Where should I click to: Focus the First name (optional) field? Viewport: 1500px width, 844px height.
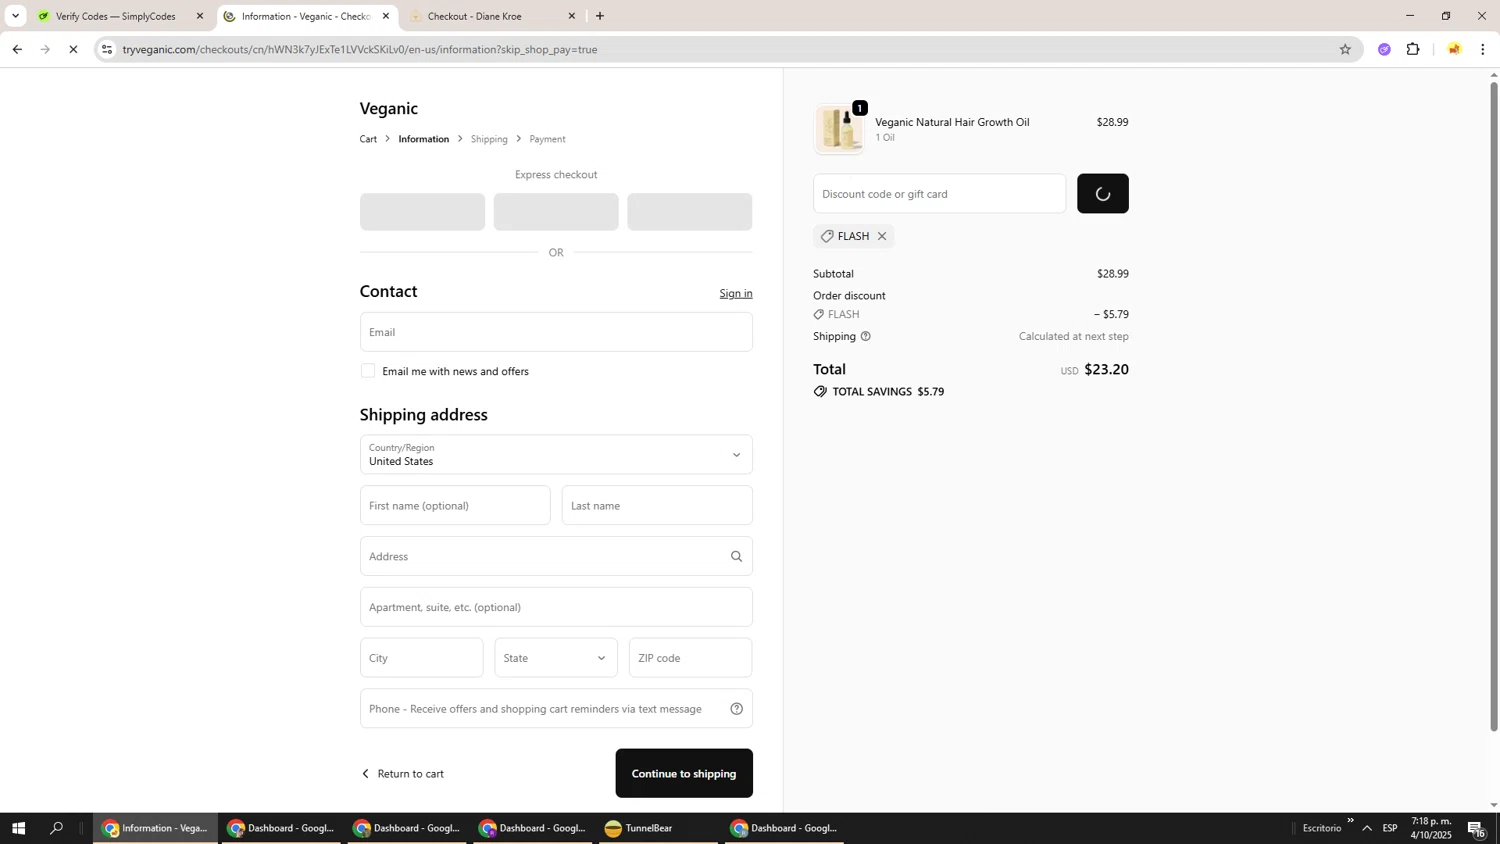click(x=455, y=506)
